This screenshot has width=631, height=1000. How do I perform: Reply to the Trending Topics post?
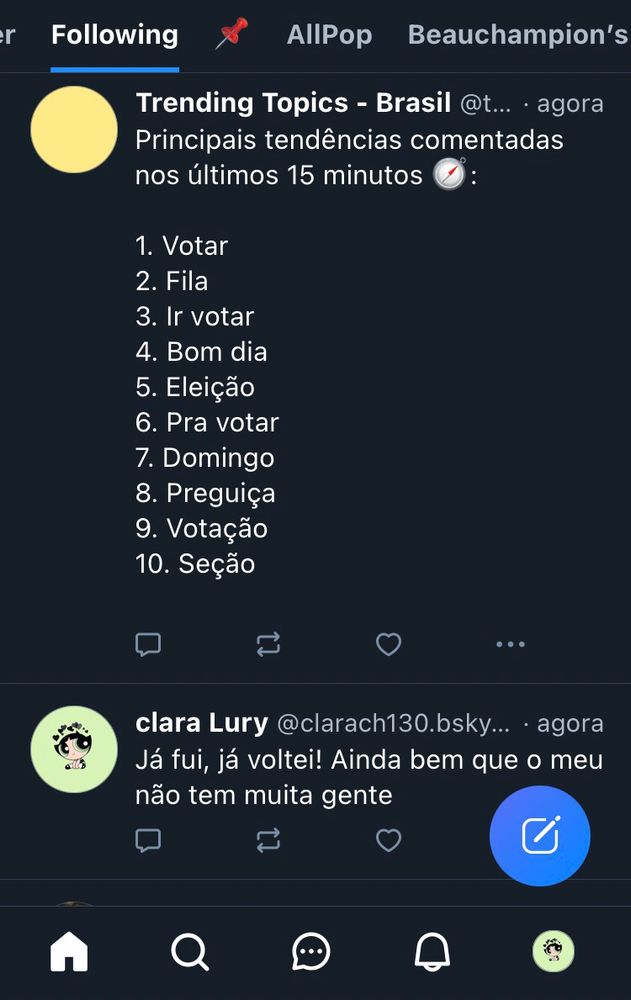[148, 645]
